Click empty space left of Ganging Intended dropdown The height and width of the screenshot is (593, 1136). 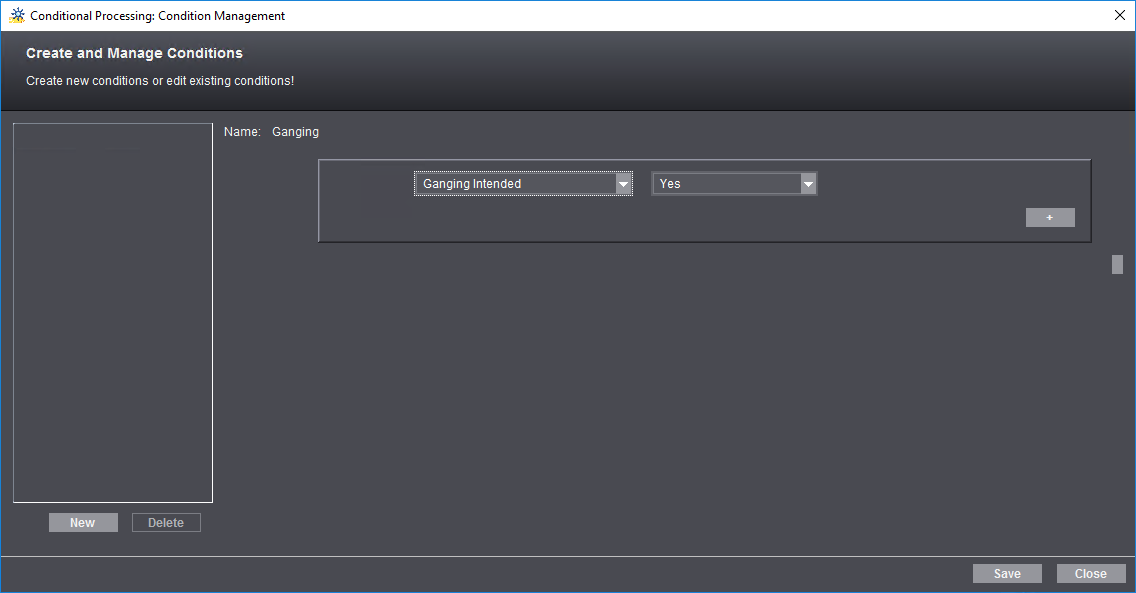[366, 185]
